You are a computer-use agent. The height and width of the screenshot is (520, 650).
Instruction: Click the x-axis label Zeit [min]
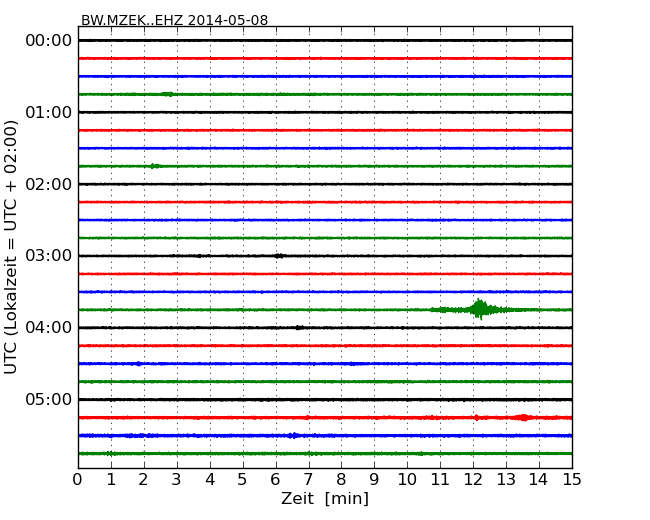point(324,499)
